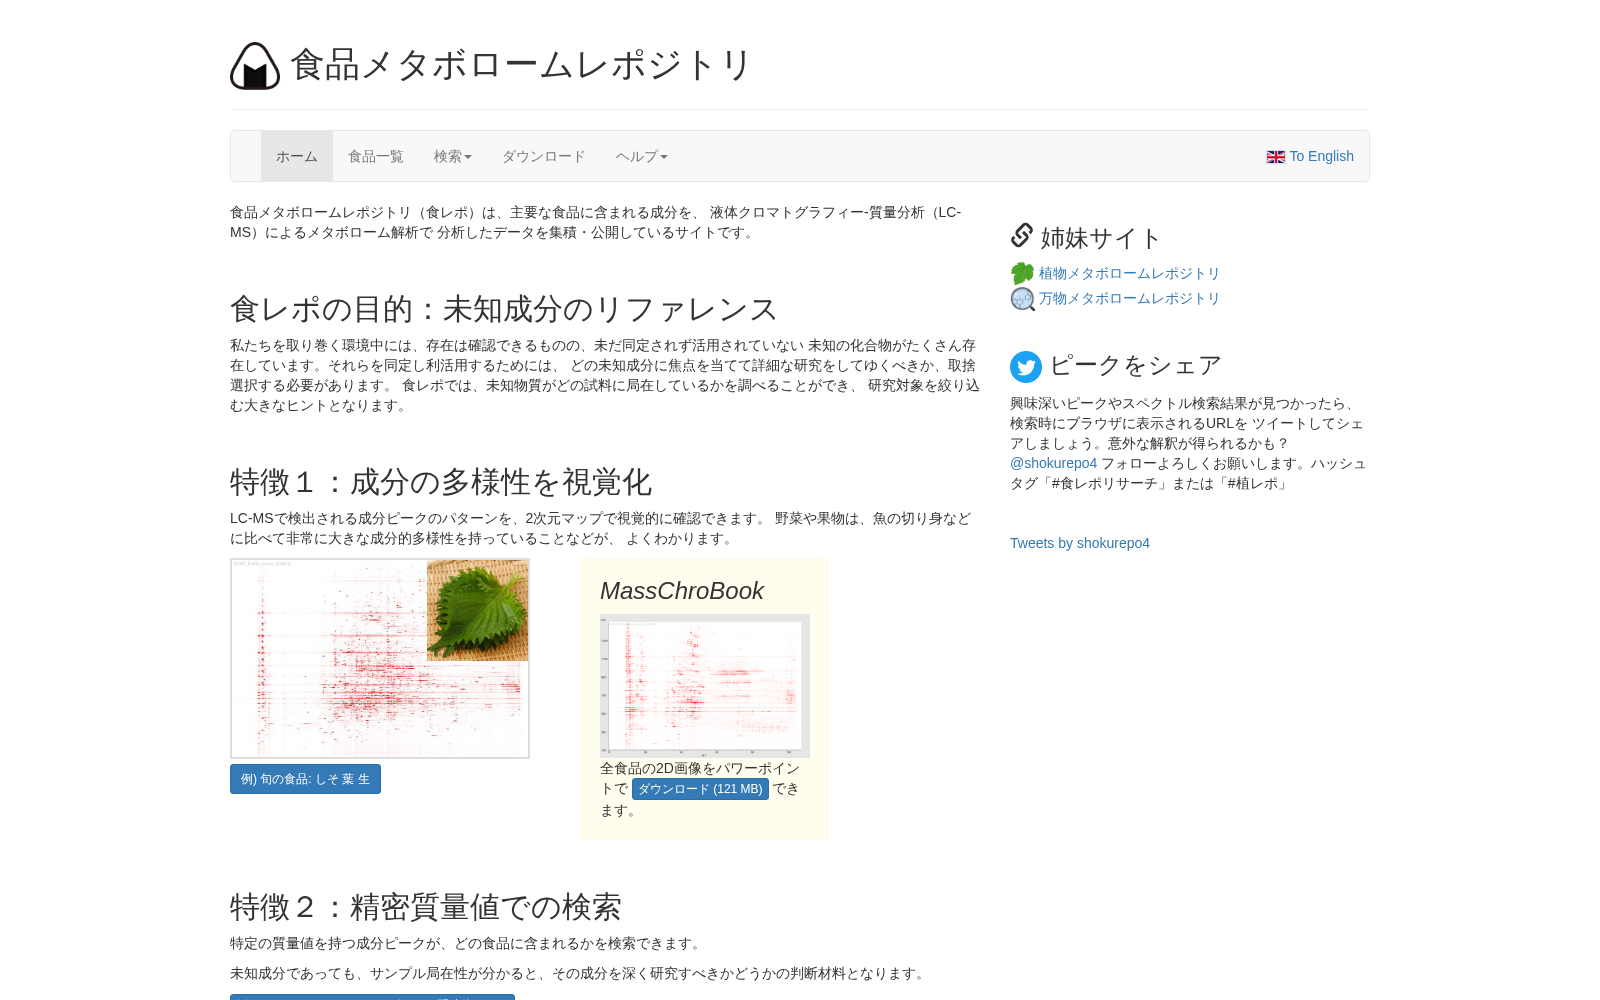Expand the ヘルプ dropdown menu
1600x1000 pixels.
click(x=642, y=156)
